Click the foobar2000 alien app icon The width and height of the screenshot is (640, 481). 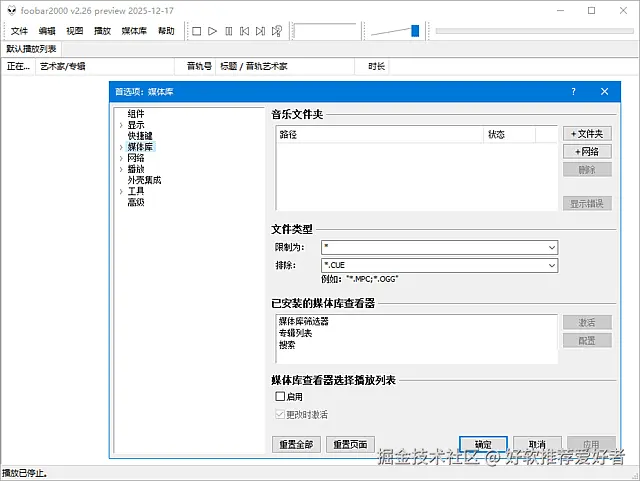tap(12, 11)
